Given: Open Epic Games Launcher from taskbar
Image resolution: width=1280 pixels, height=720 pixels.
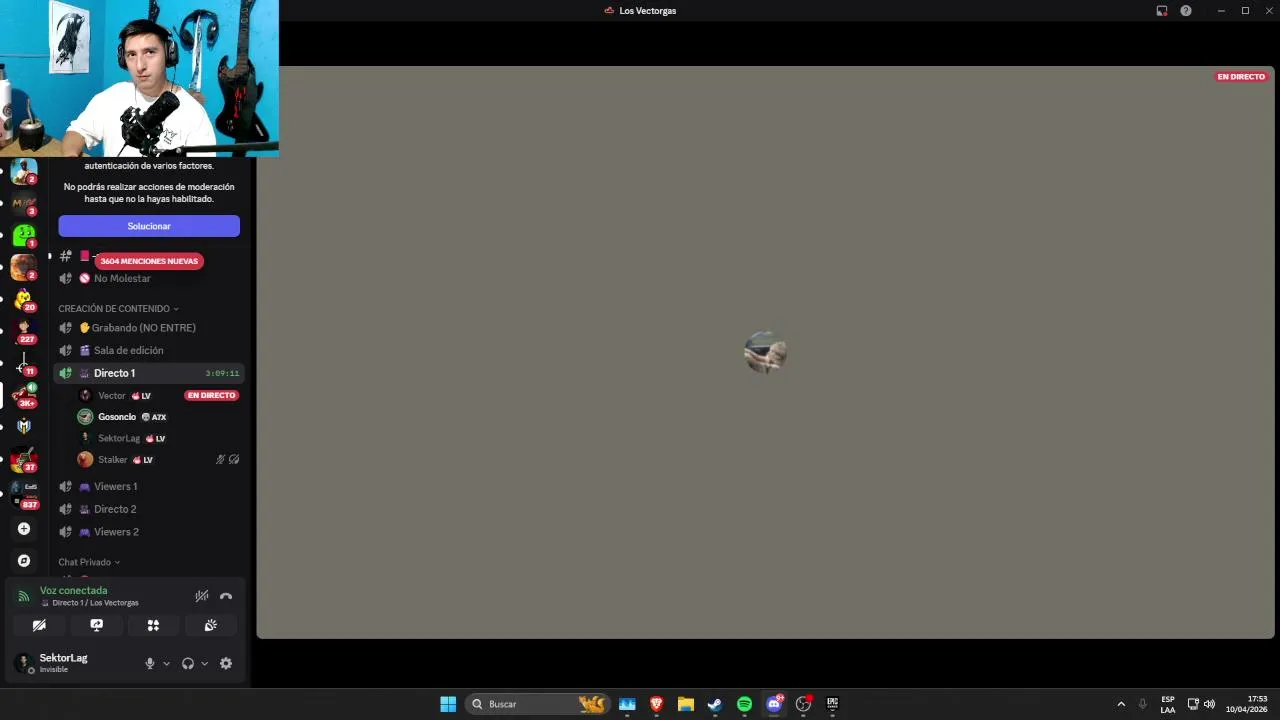Looking at the screenshot, I should click(832, 704).
